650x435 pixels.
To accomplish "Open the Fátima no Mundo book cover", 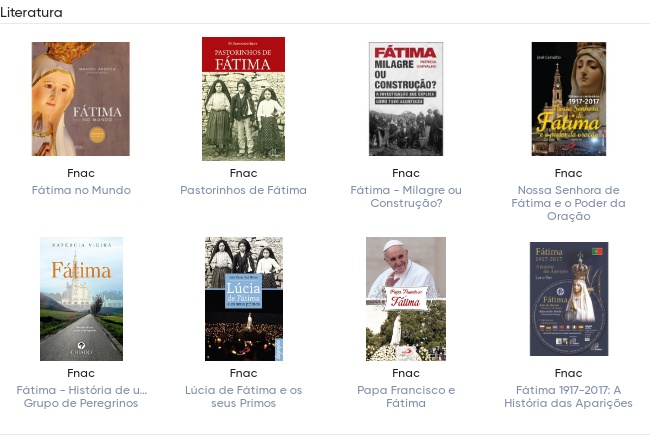I will [x=81, y=99].
